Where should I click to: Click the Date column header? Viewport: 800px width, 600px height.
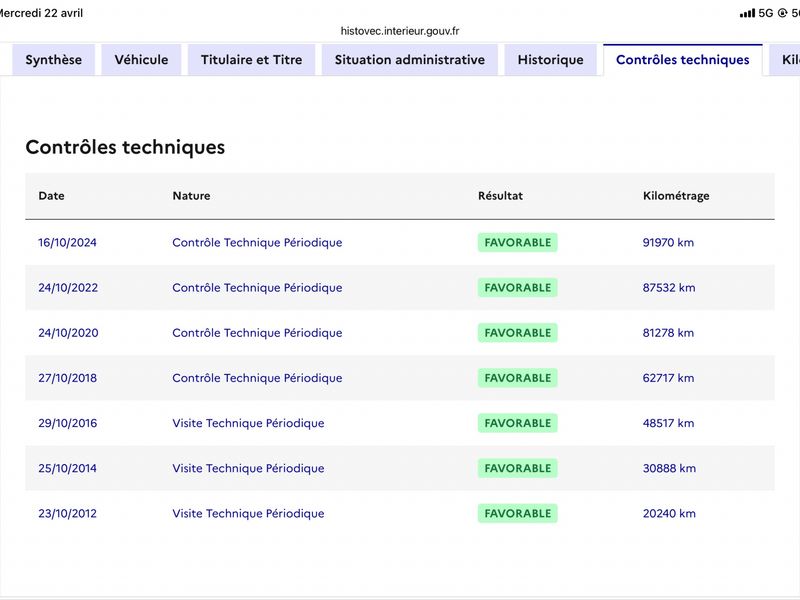click(52, 196)
